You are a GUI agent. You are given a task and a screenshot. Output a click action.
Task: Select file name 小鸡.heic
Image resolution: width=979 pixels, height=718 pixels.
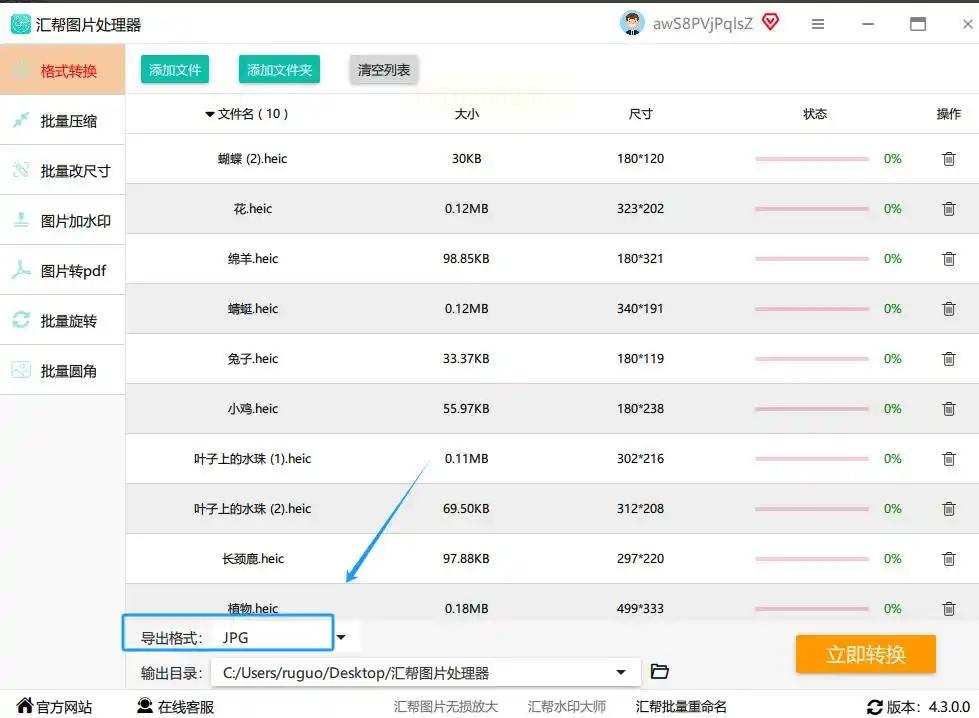[x=252, y=408]
